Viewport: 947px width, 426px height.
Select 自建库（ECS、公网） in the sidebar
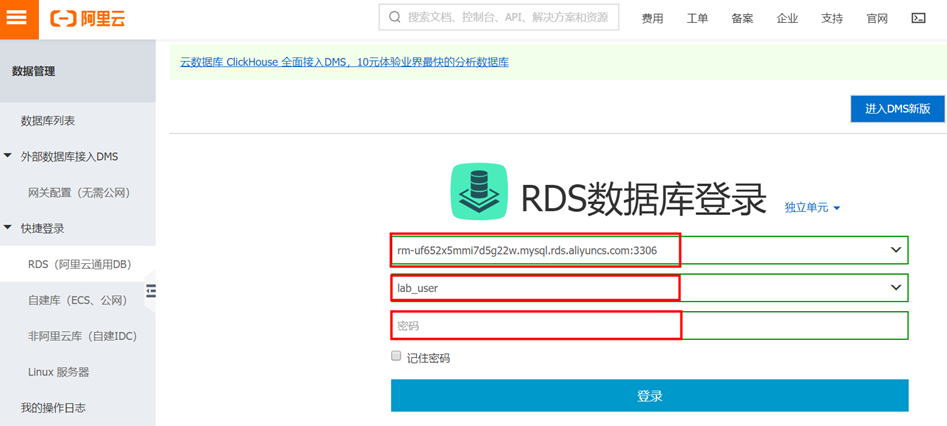click(78, 300)
